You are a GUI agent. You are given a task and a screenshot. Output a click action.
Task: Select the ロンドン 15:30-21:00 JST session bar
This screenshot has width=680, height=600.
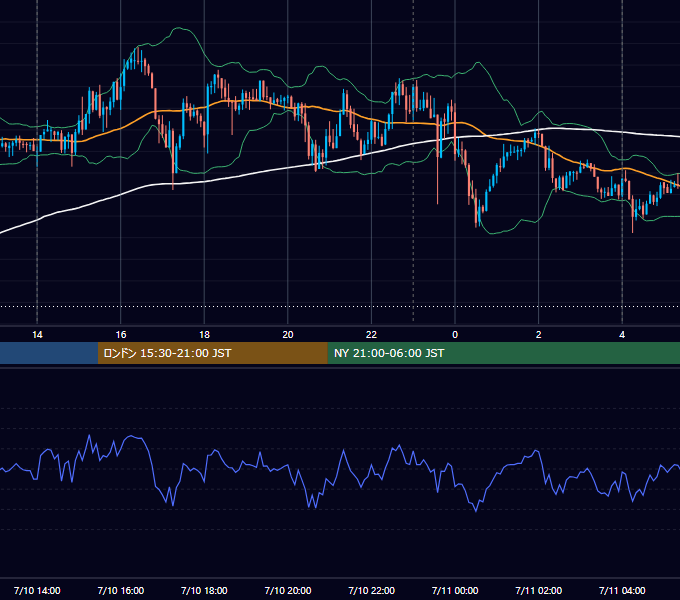point(212,353)
